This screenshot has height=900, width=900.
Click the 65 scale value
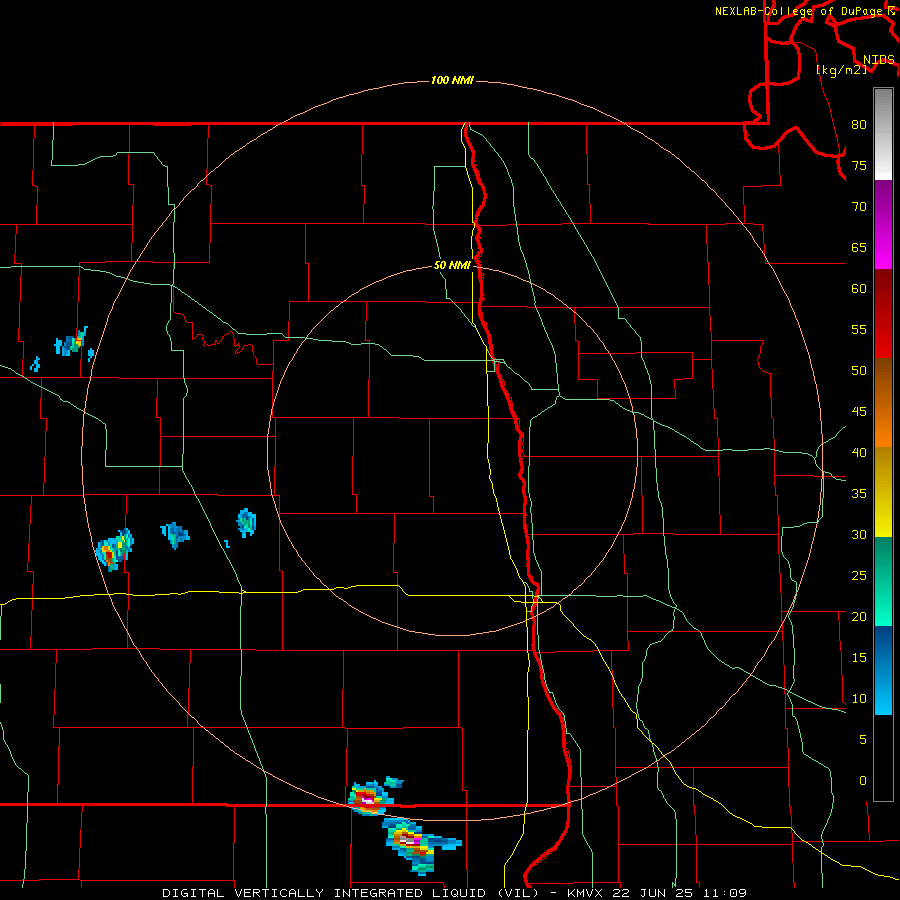click(859, 247)
